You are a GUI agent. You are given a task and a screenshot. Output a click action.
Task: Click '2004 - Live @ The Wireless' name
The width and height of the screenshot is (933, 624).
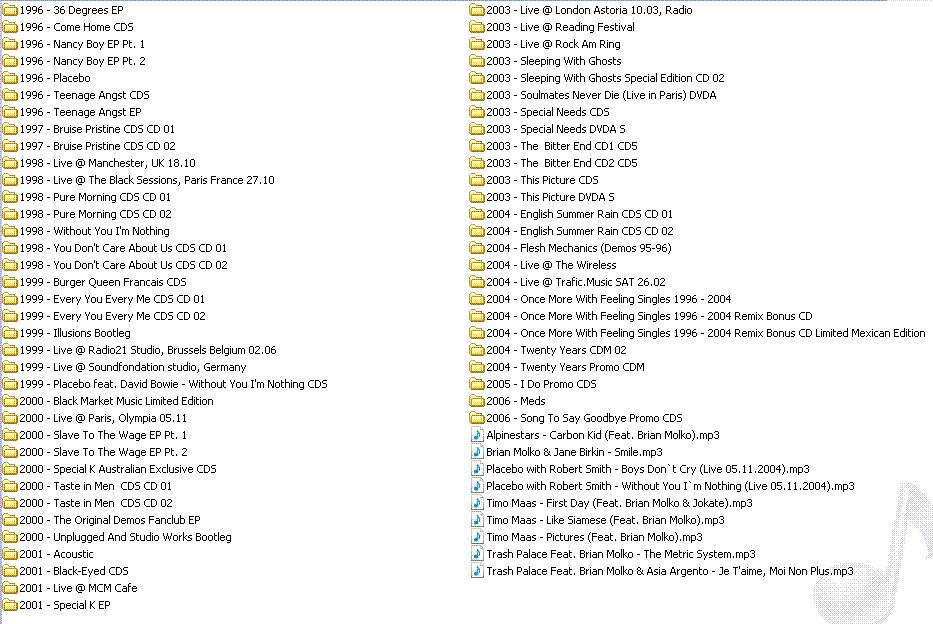552,265
